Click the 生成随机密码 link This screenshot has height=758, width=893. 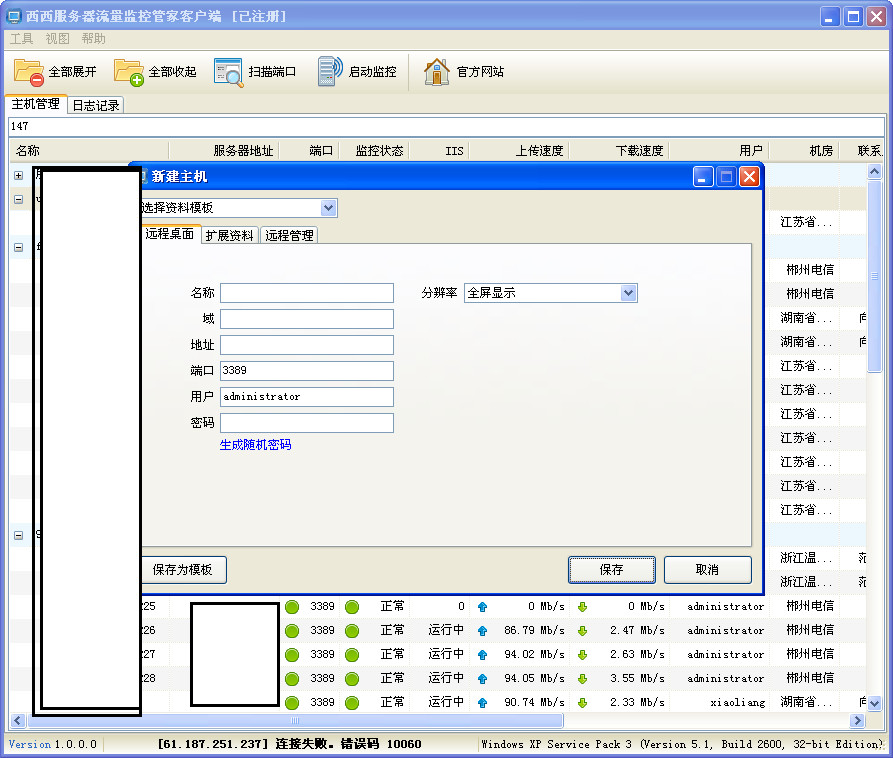255,445
